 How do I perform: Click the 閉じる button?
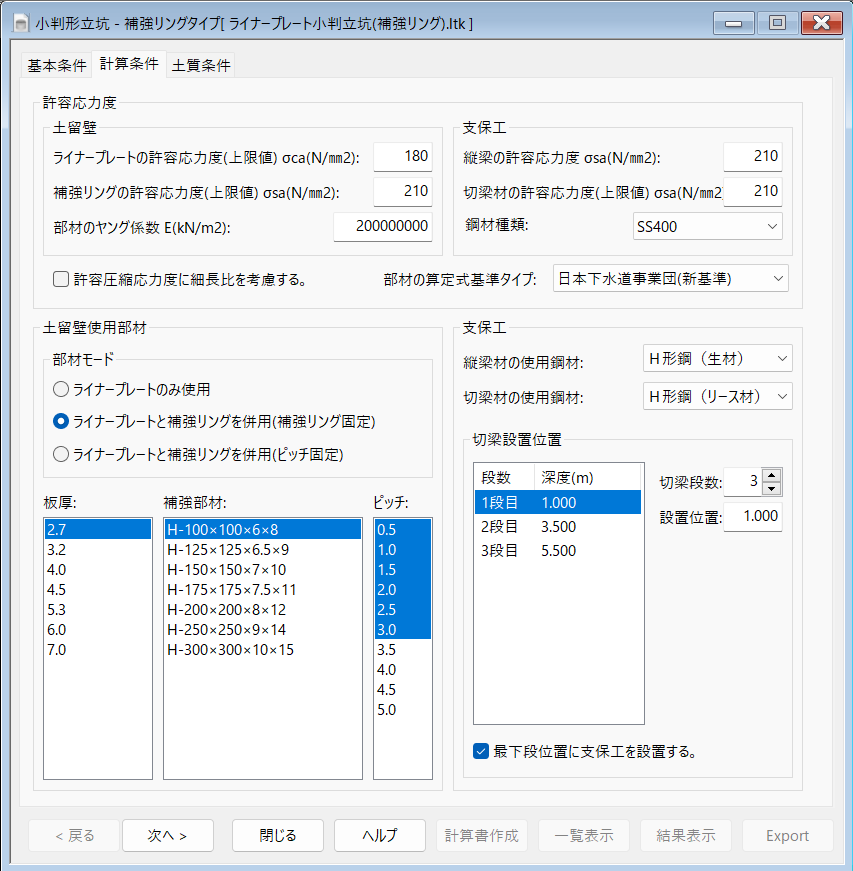(278, 835)
